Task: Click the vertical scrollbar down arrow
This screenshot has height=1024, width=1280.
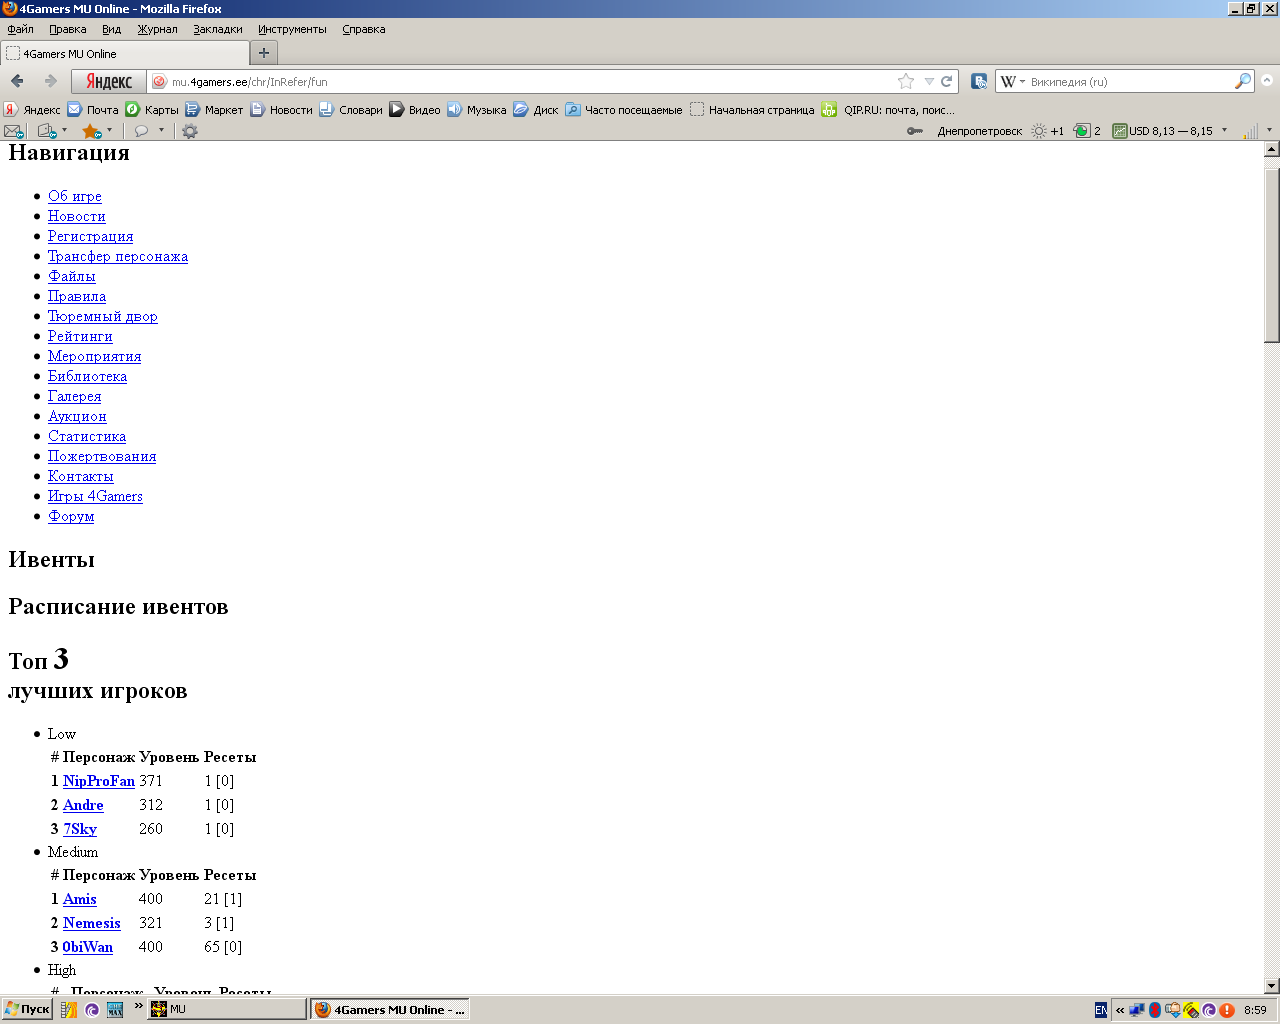Action: [1271, 986]
